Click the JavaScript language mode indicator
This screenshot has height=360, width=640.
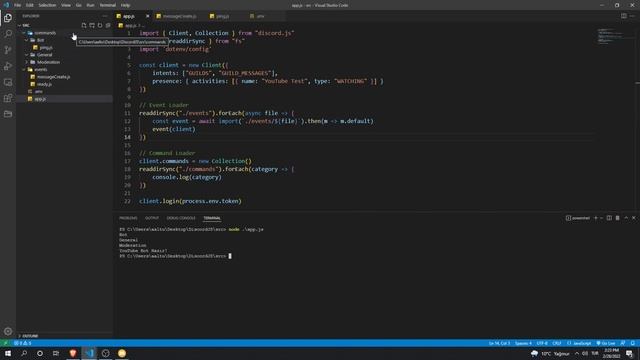[579, 343]
